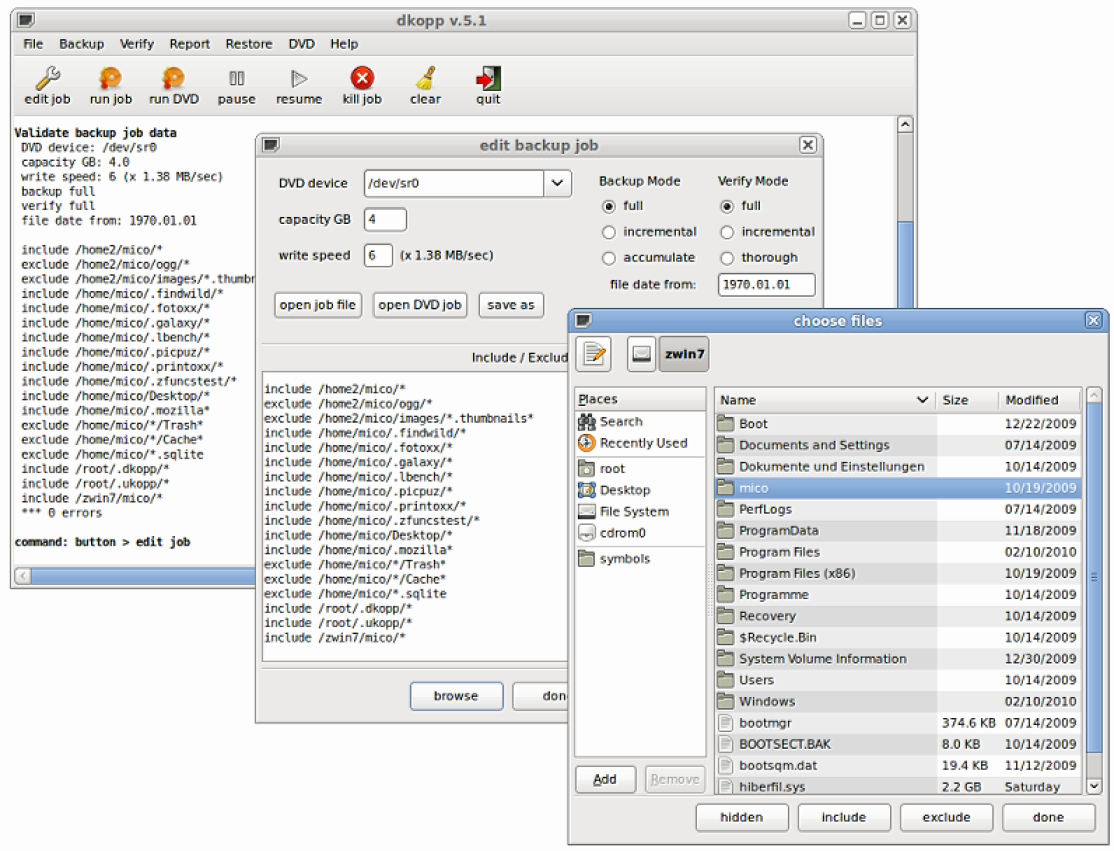Click the file date from field
The image size is (1114, 851).
tap(766, 285)
